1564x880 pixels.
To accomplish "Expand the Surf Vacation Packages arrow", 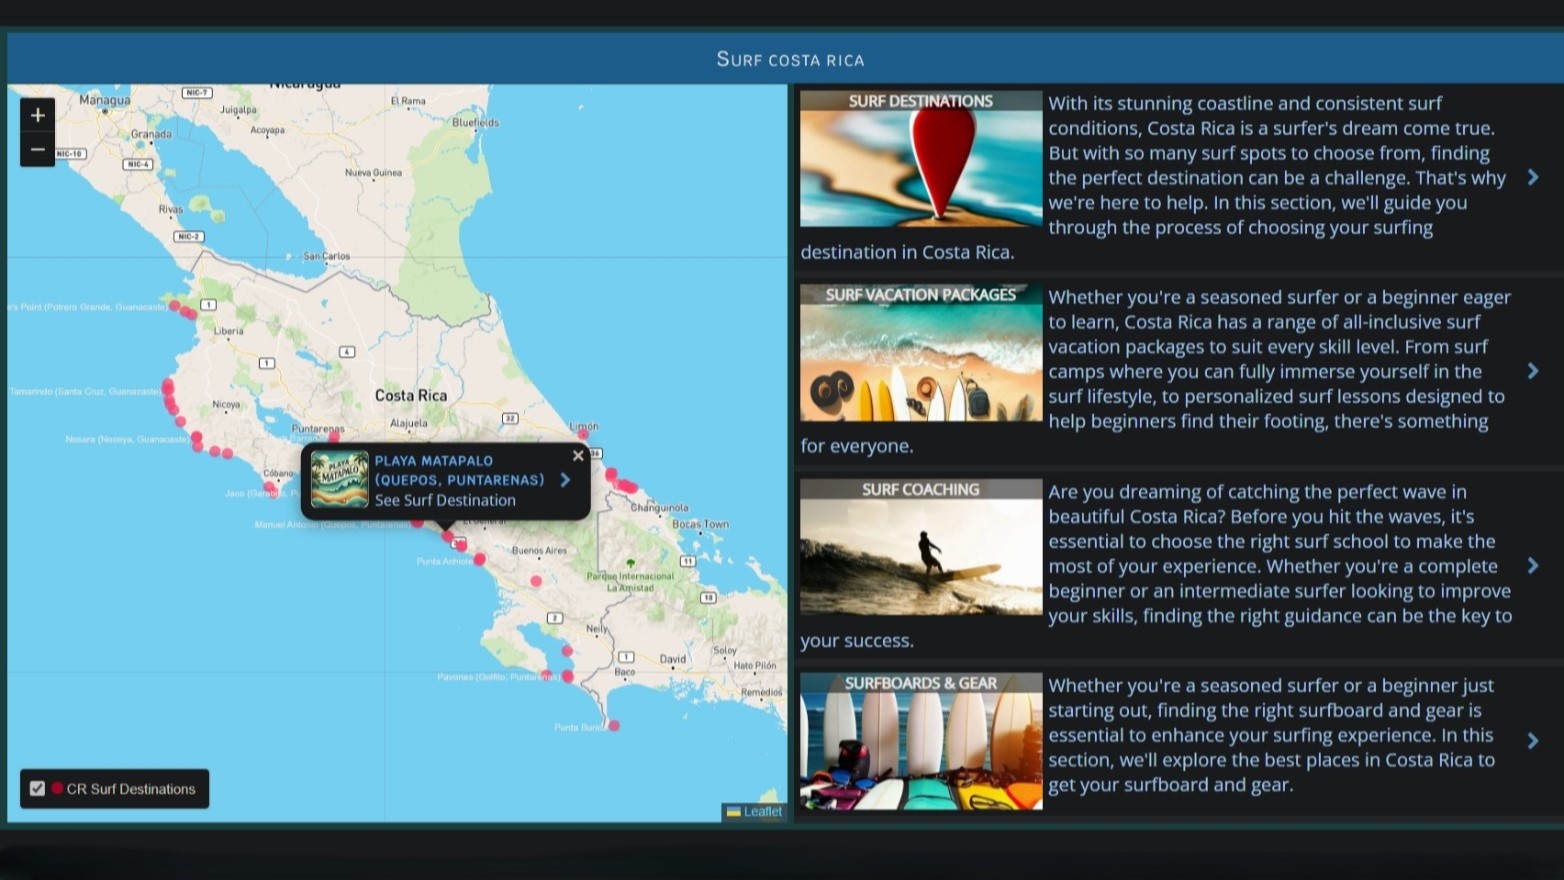I will coord(1533,371).
